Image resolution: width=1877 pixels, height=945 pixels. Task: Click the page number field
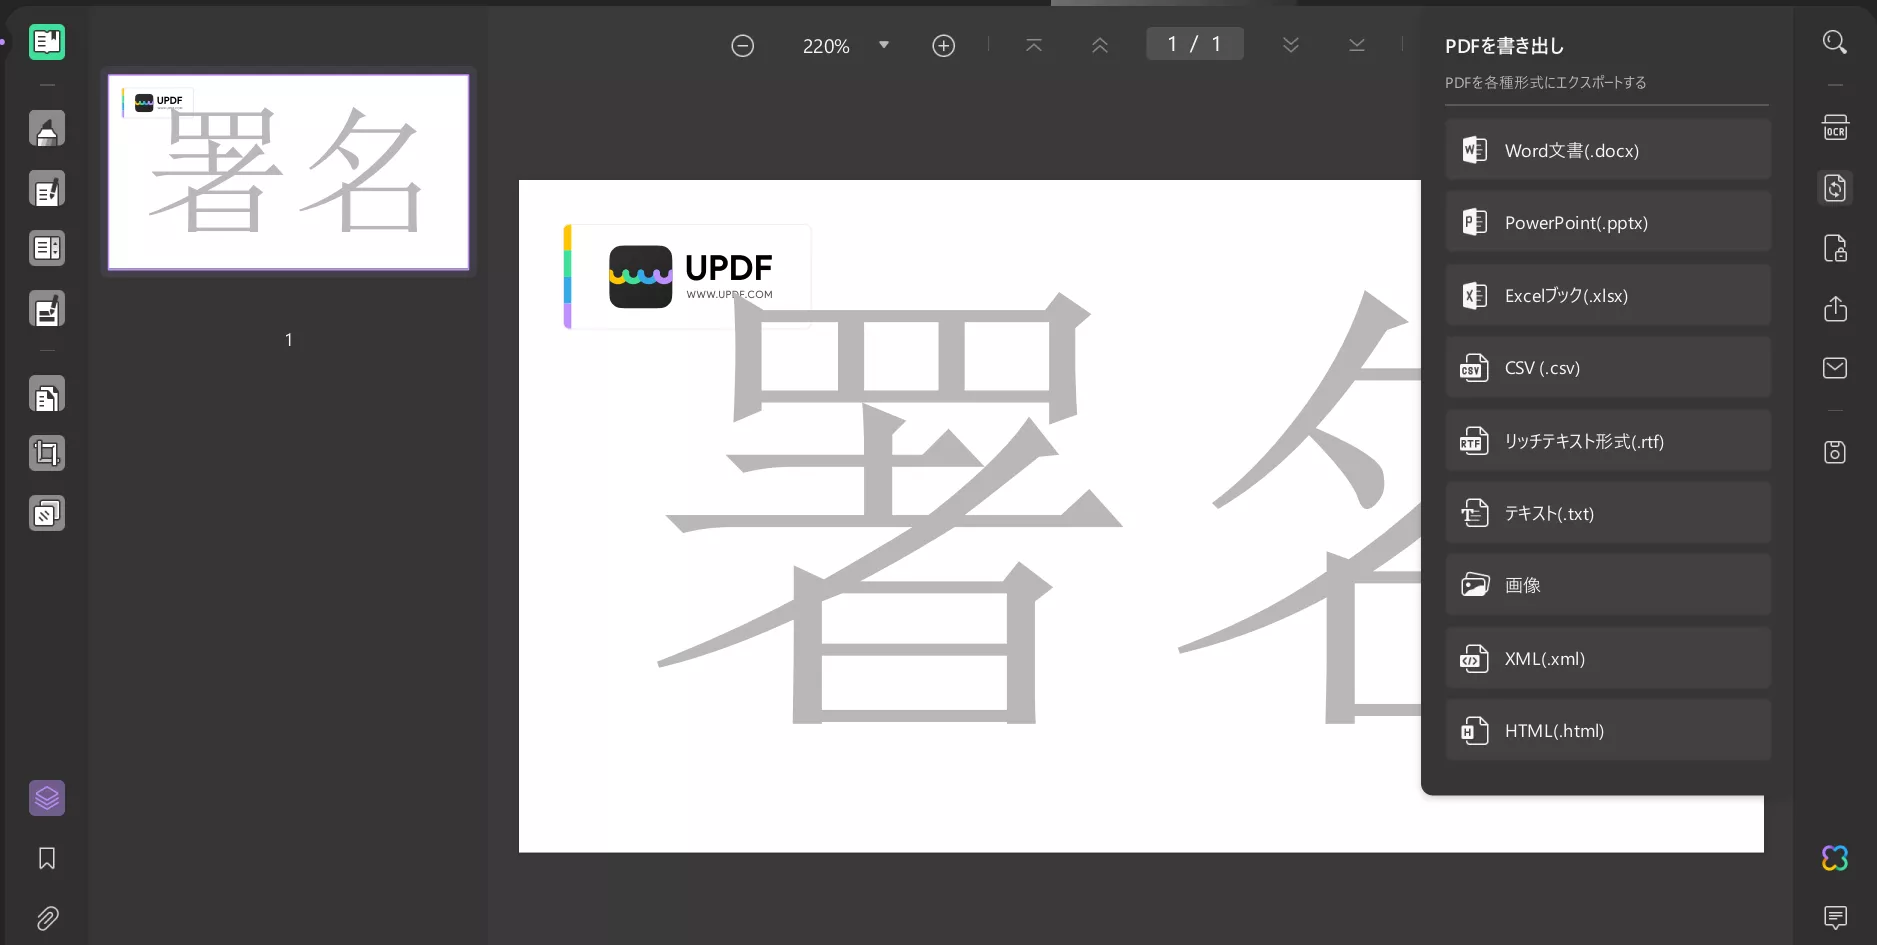point(1195,44)
